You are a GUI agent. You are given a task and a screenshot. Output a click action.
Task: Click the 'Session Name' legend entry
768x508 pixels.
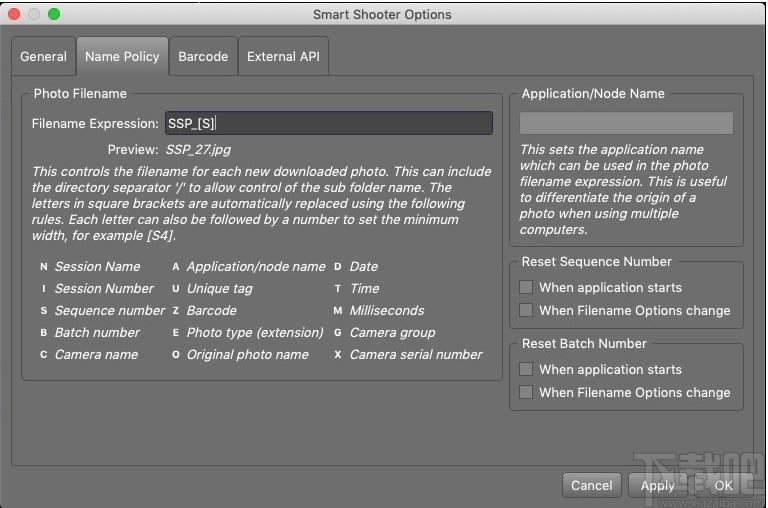tap(97, 266)
